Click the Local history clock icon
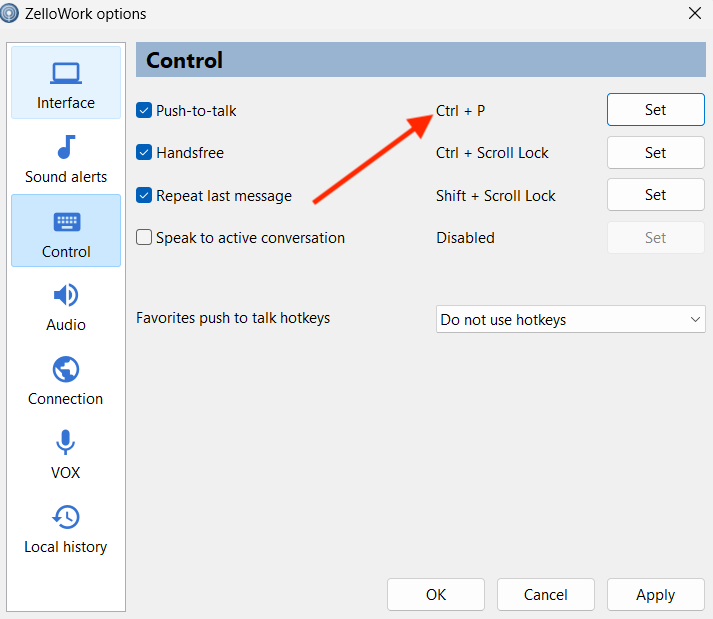 pyautogui.click(x=66, y=517)
